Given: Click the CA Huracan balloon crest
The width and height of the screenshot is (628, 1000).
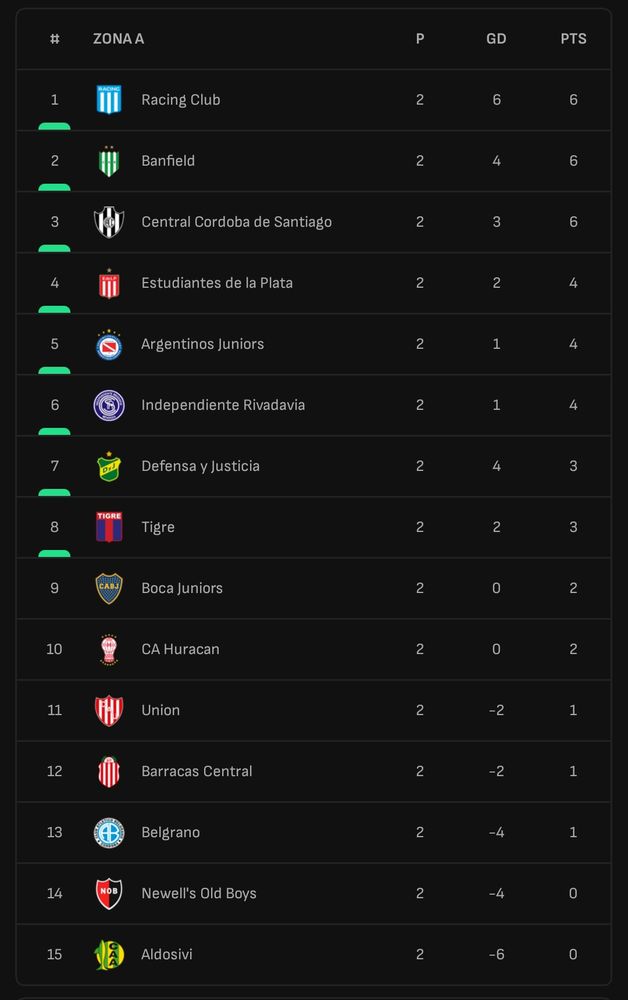Looking at the screenshot, I should 109,649.
